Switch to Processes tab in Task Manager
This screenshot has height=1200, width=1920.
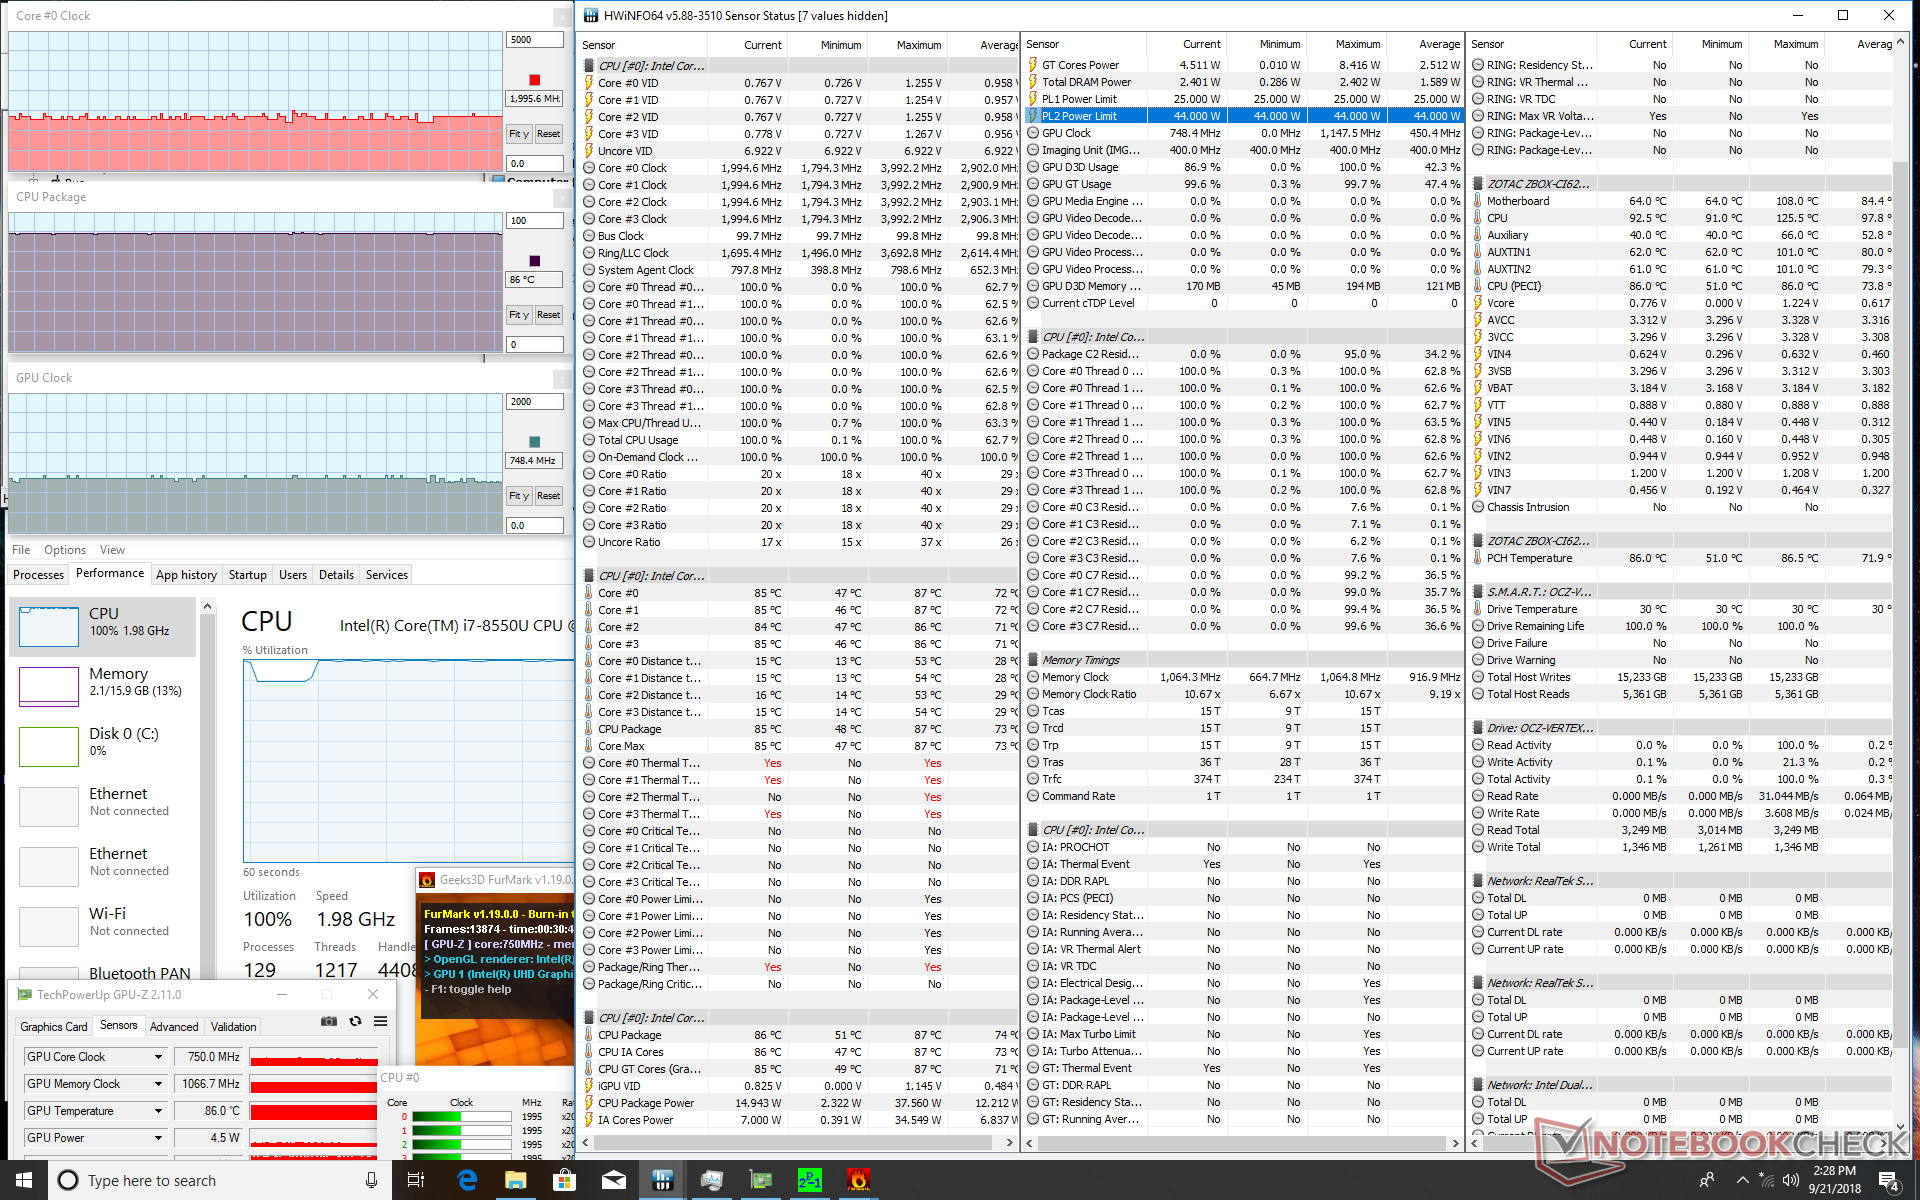pos(39,575)
